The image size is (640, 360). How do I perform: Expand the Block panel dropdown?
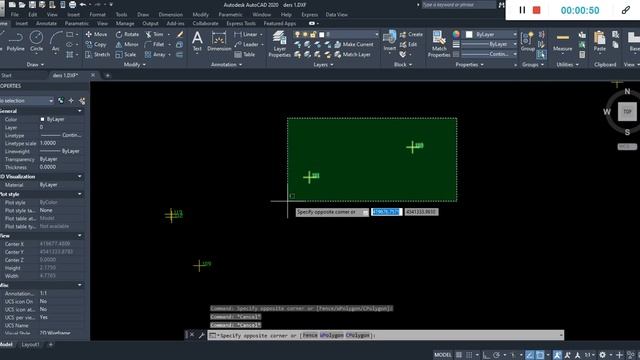click(403, 64)
